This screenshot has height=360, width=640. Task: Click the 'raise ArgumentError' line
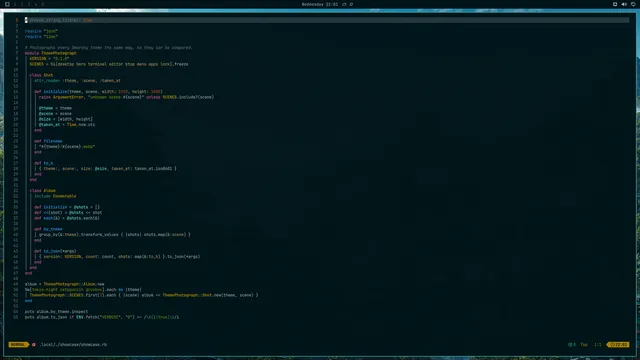[127, 97]
